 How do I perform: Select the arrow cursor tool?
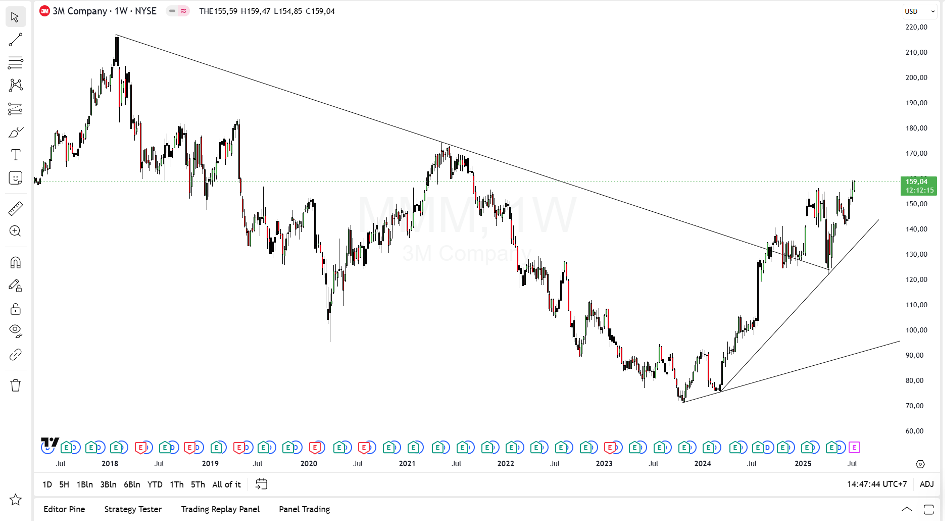pyautogui.click(x=15, y=17)
